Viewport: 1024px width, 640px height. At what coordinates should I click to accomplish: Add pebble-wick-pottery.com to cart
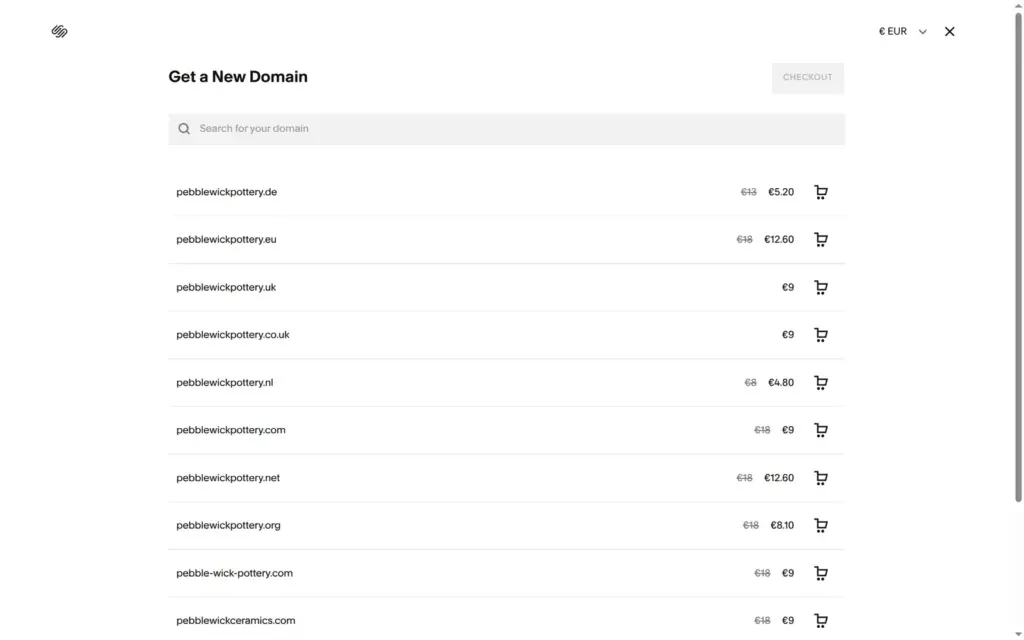tap(821, 573)
